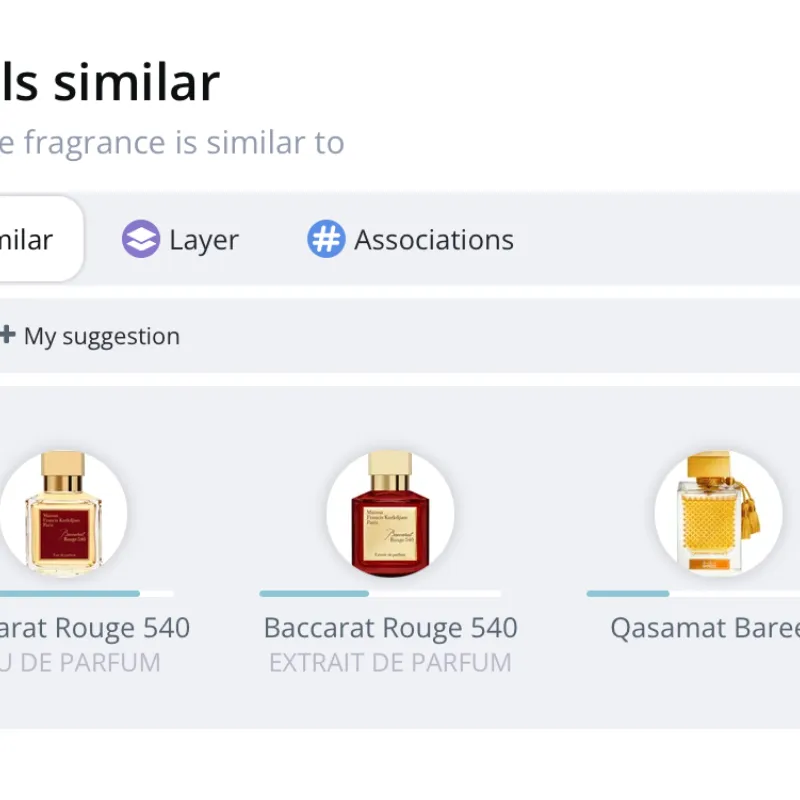Click the purple Layer stack icon
Image resolution: width=800 pixels, height=800 pixels.
(x=141, y=240)
